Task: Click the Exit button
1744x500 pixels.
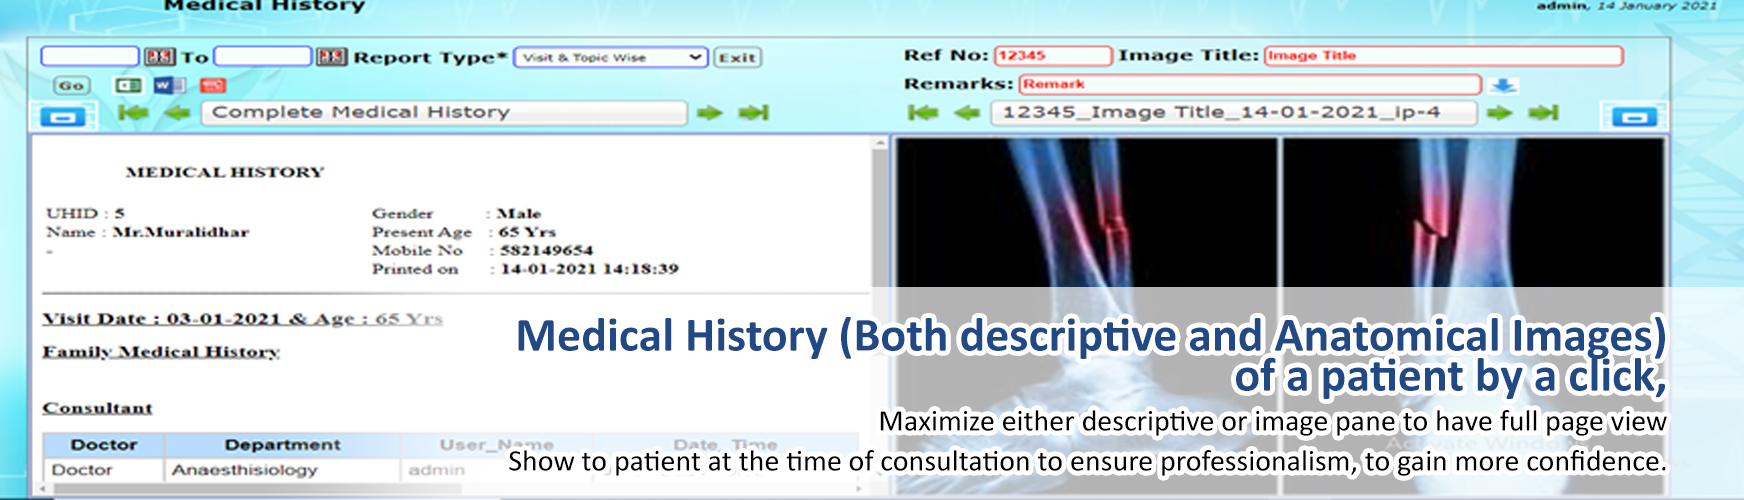Action: click(737, 57)
